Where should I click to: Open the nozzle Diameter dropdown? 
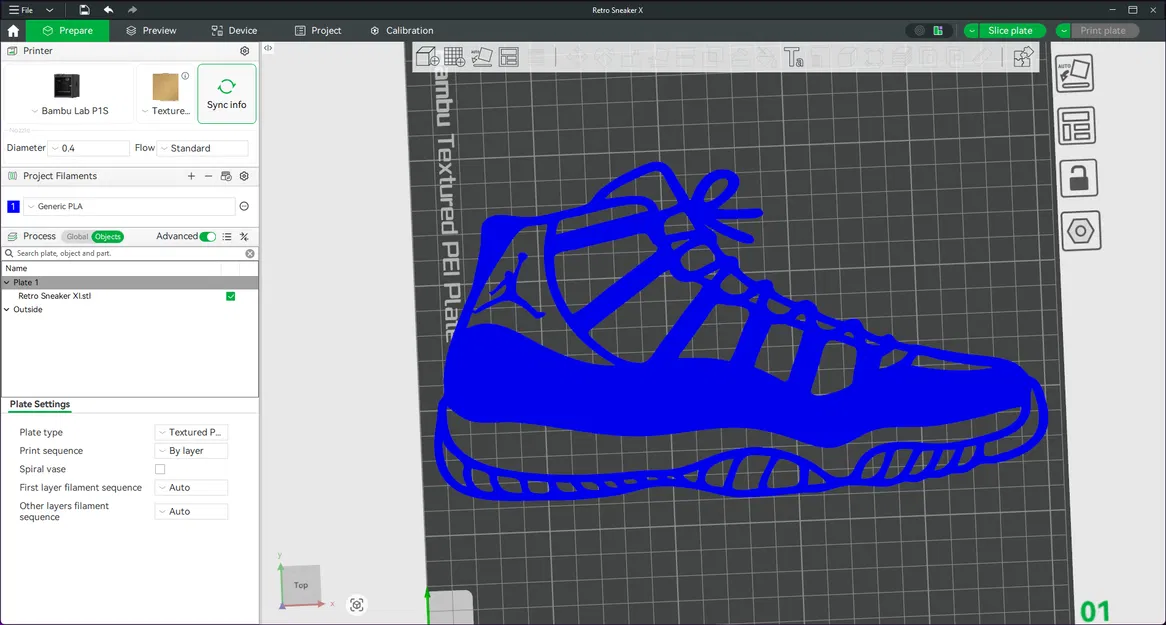coord(90,148)
